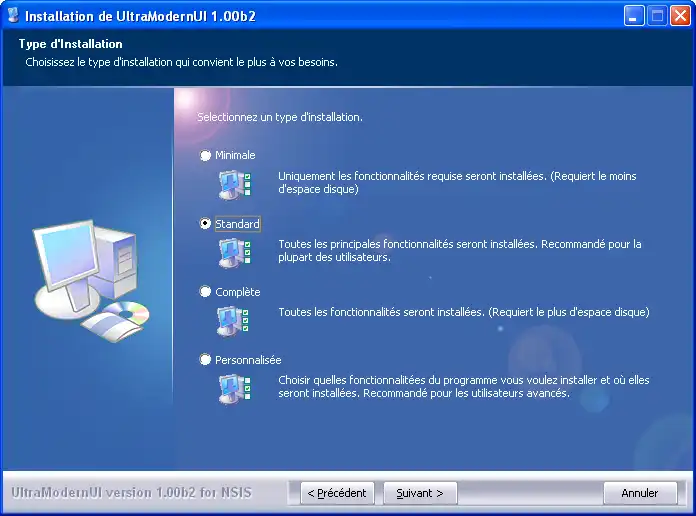The image size is (696, 516).
Task: Click the Personnalisée option label
Action: 248,360
